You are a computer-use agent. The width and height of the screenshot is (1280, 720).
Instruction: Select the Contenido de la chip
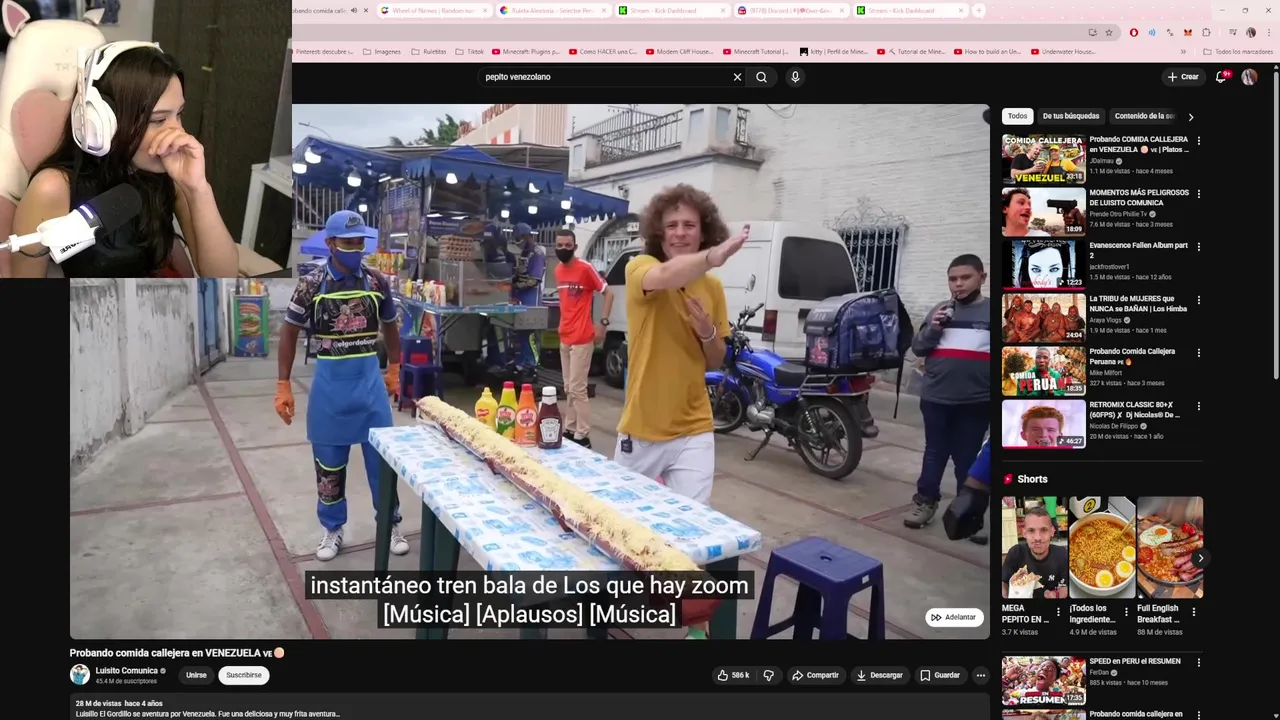coord(1145,116)
